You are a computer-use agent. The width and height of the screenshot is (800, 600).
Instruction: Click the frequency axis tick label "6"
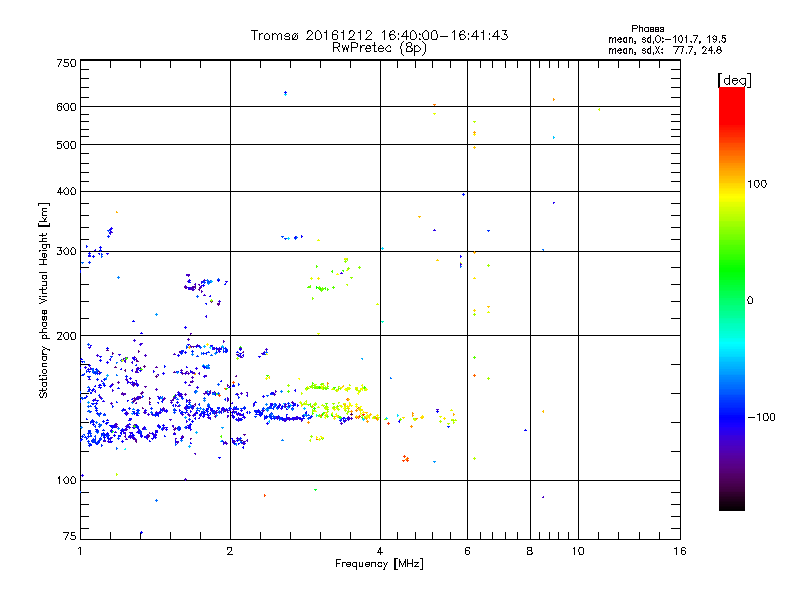point(467,551)
